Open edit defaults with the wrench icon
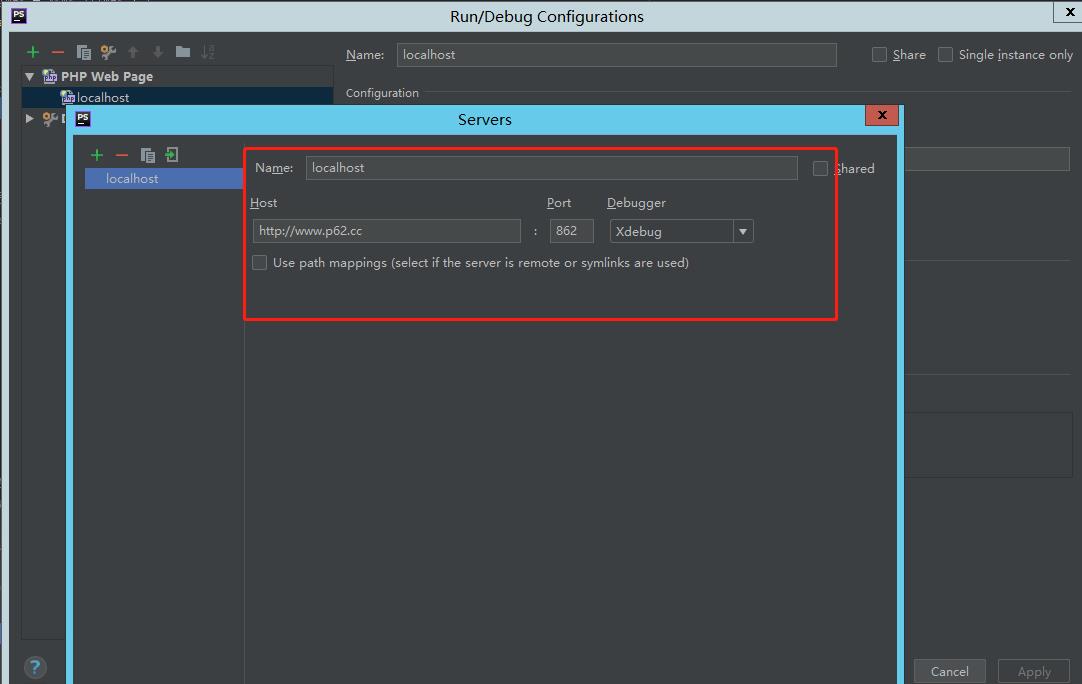The image size is (1082, 684). 108,52
